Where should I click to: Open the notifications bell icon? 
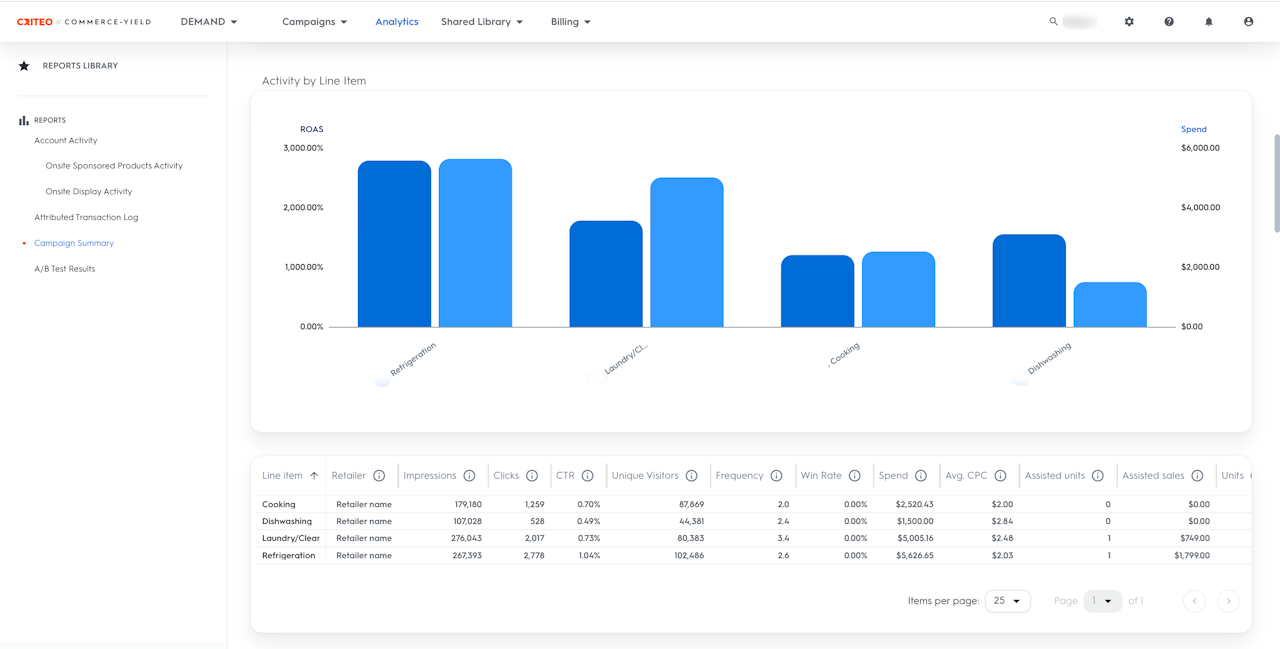(x=1208, y=22)
